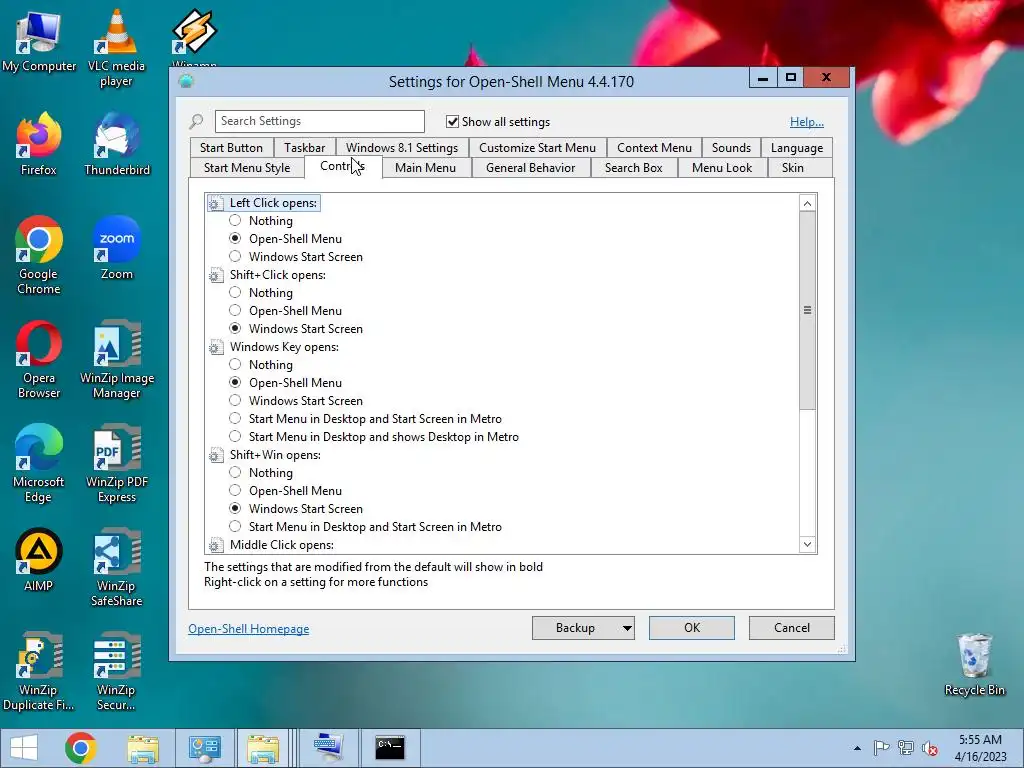
Task: Choose Start Menu in Desktop and shows Desktop in Metro
Action: click(235, 436)
